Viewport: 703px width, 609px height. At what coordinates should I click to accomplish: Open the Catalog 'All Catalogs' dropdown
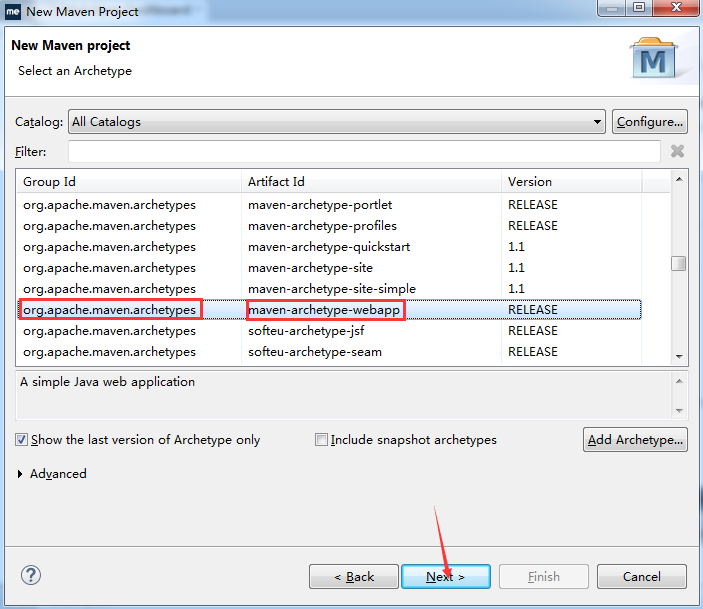pyautogui.click(x=337, y=122)
